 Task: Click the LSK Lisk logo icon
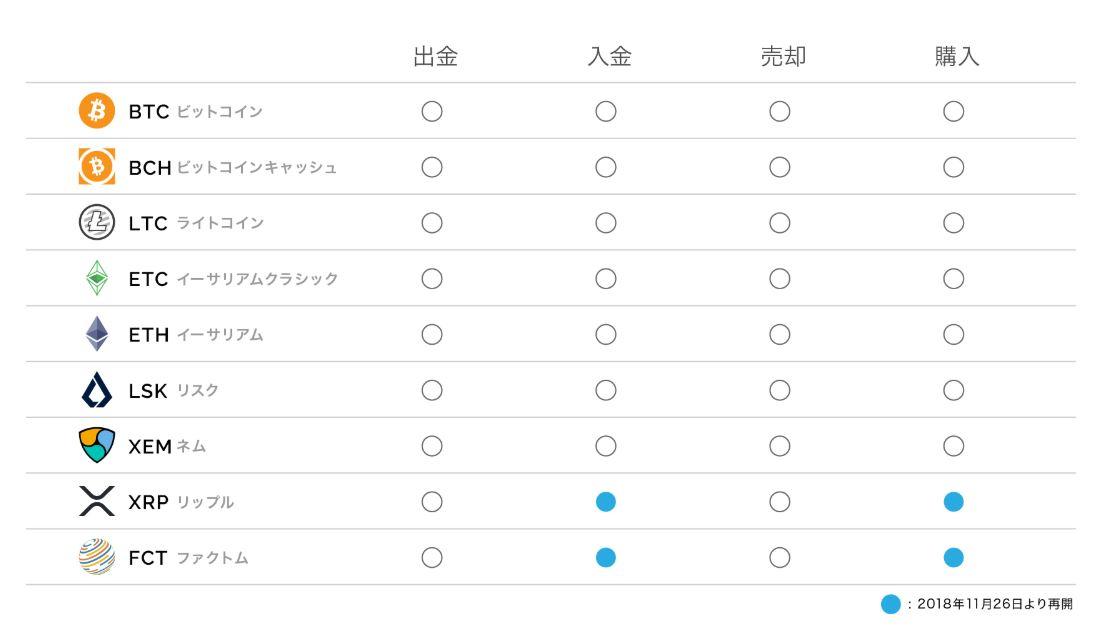97,390
